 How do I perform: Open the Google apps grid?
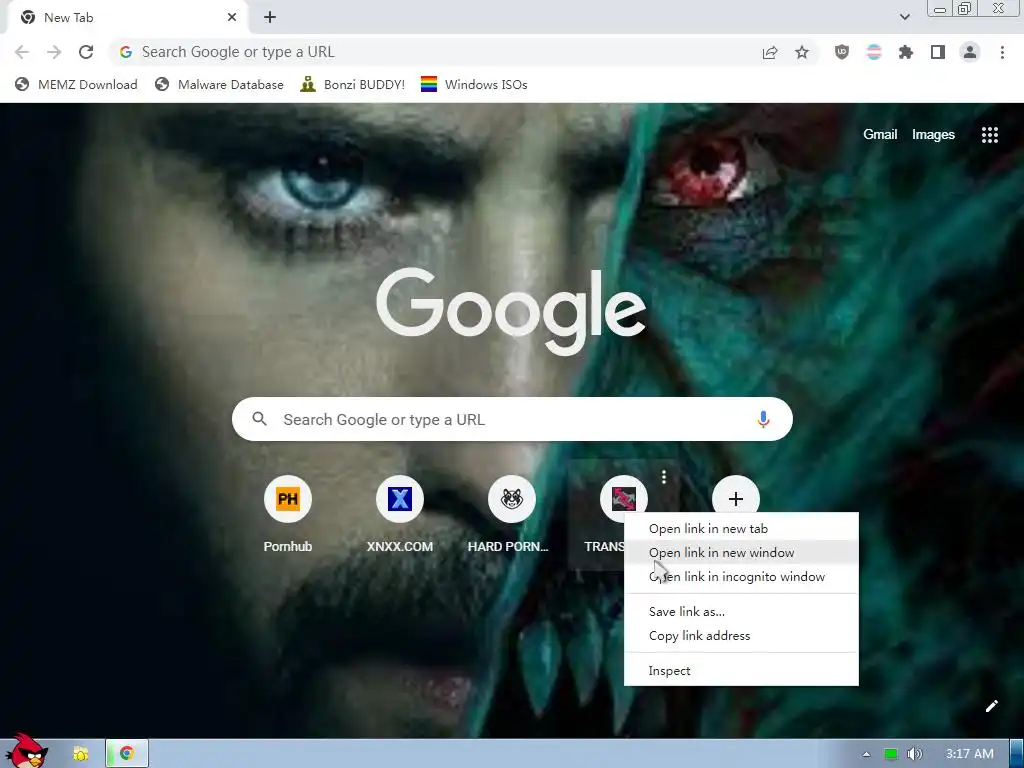pos(990,135)
